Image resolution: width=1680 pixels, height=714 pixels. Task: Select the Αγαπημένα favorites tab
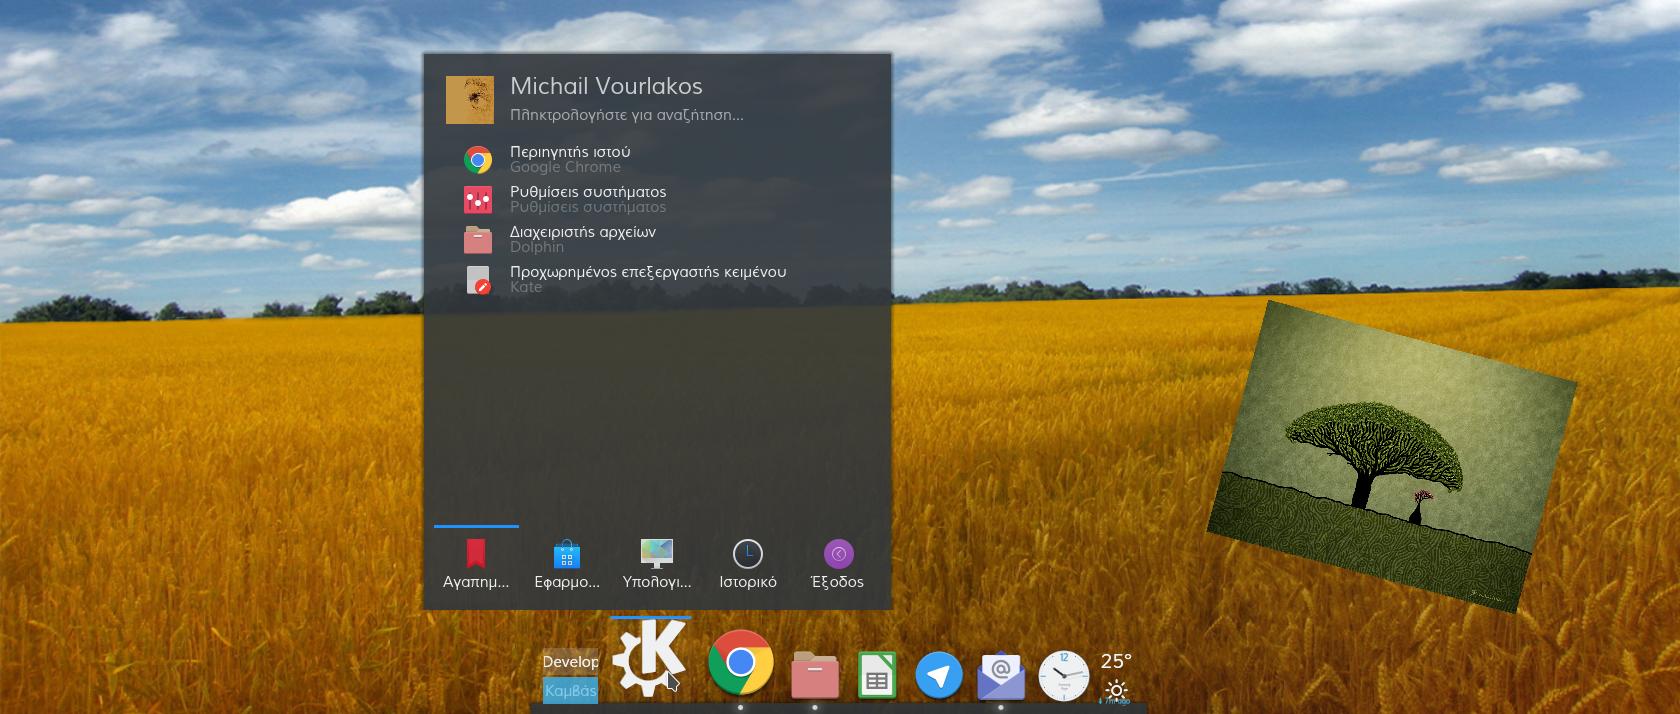coord(476,565)
